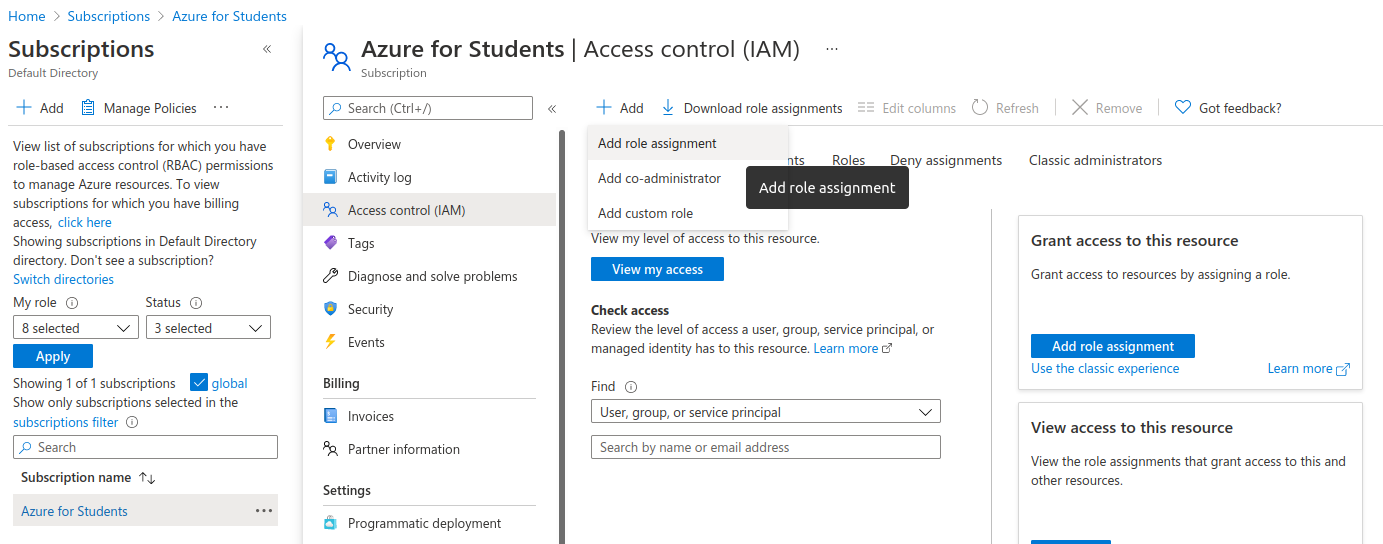Click Add role assignment button in Grant access card

pos(1113,346)
